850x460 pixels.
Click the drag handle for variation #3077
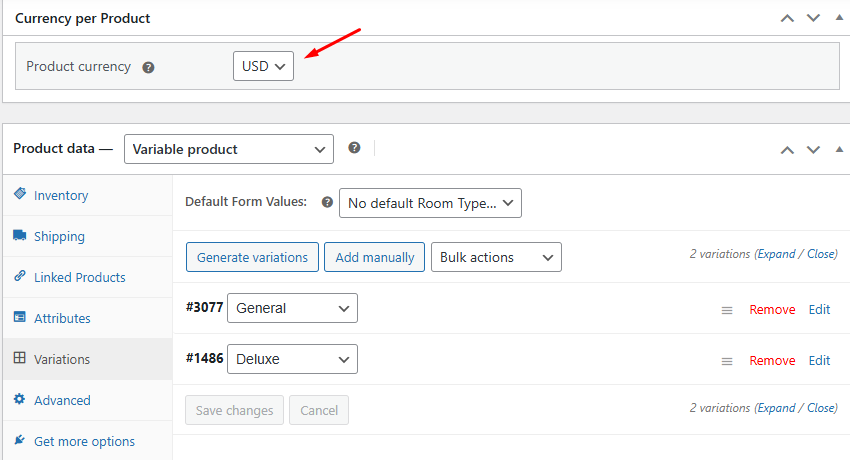point(727,310)
